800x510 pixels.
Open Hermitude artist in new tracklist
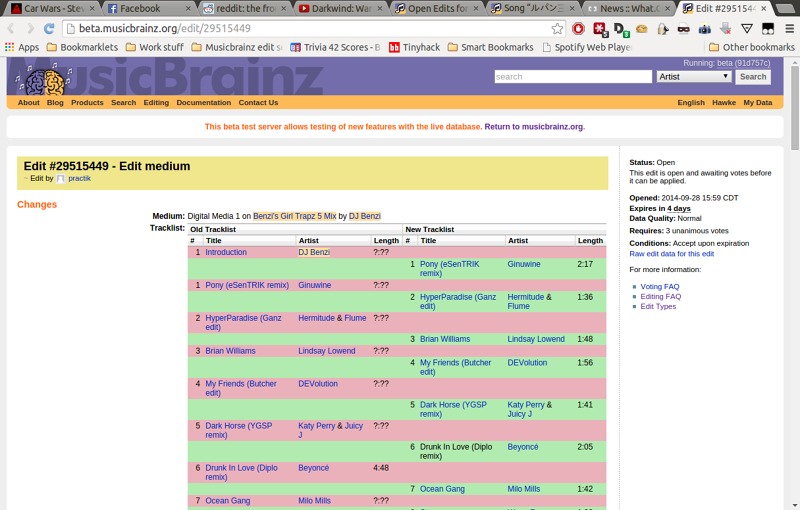tap(526, 297)
